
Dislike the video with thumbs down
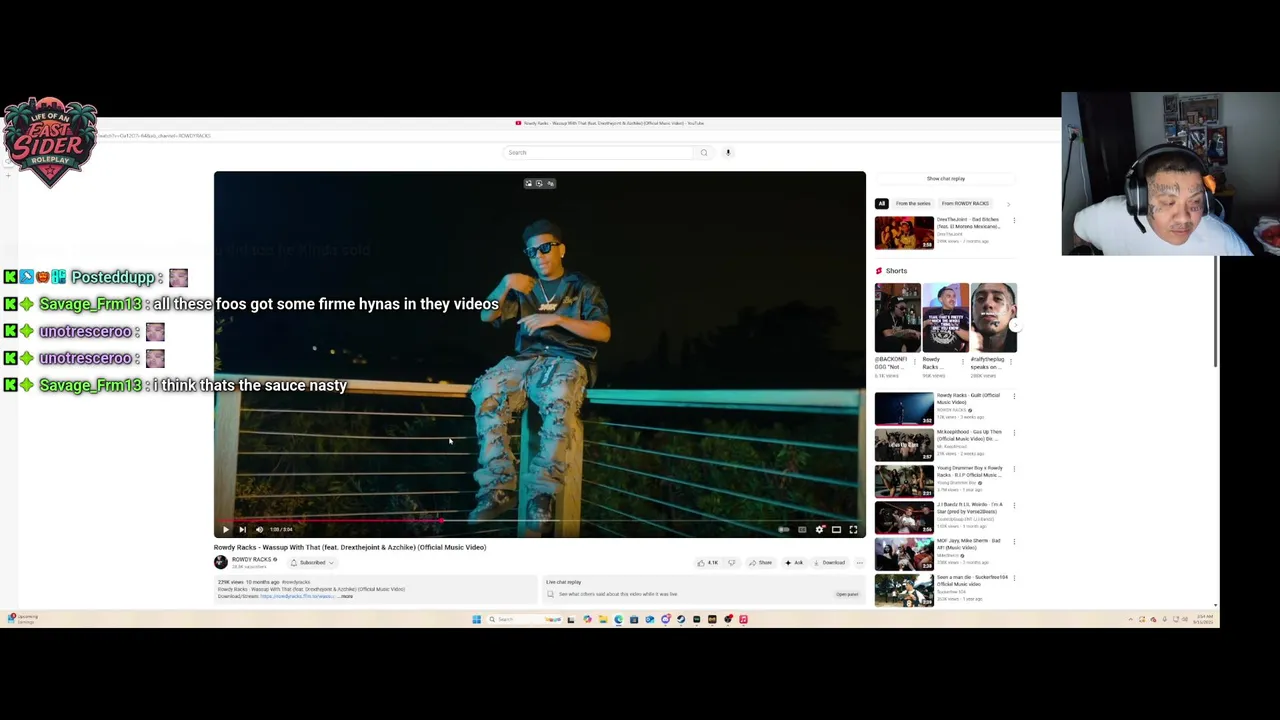(731, 562)
